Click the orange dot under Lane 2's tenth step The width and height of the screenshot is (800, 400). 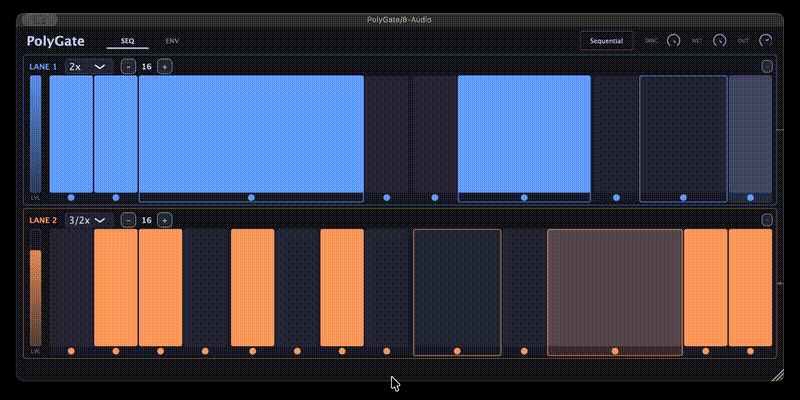tap(524, 351)
